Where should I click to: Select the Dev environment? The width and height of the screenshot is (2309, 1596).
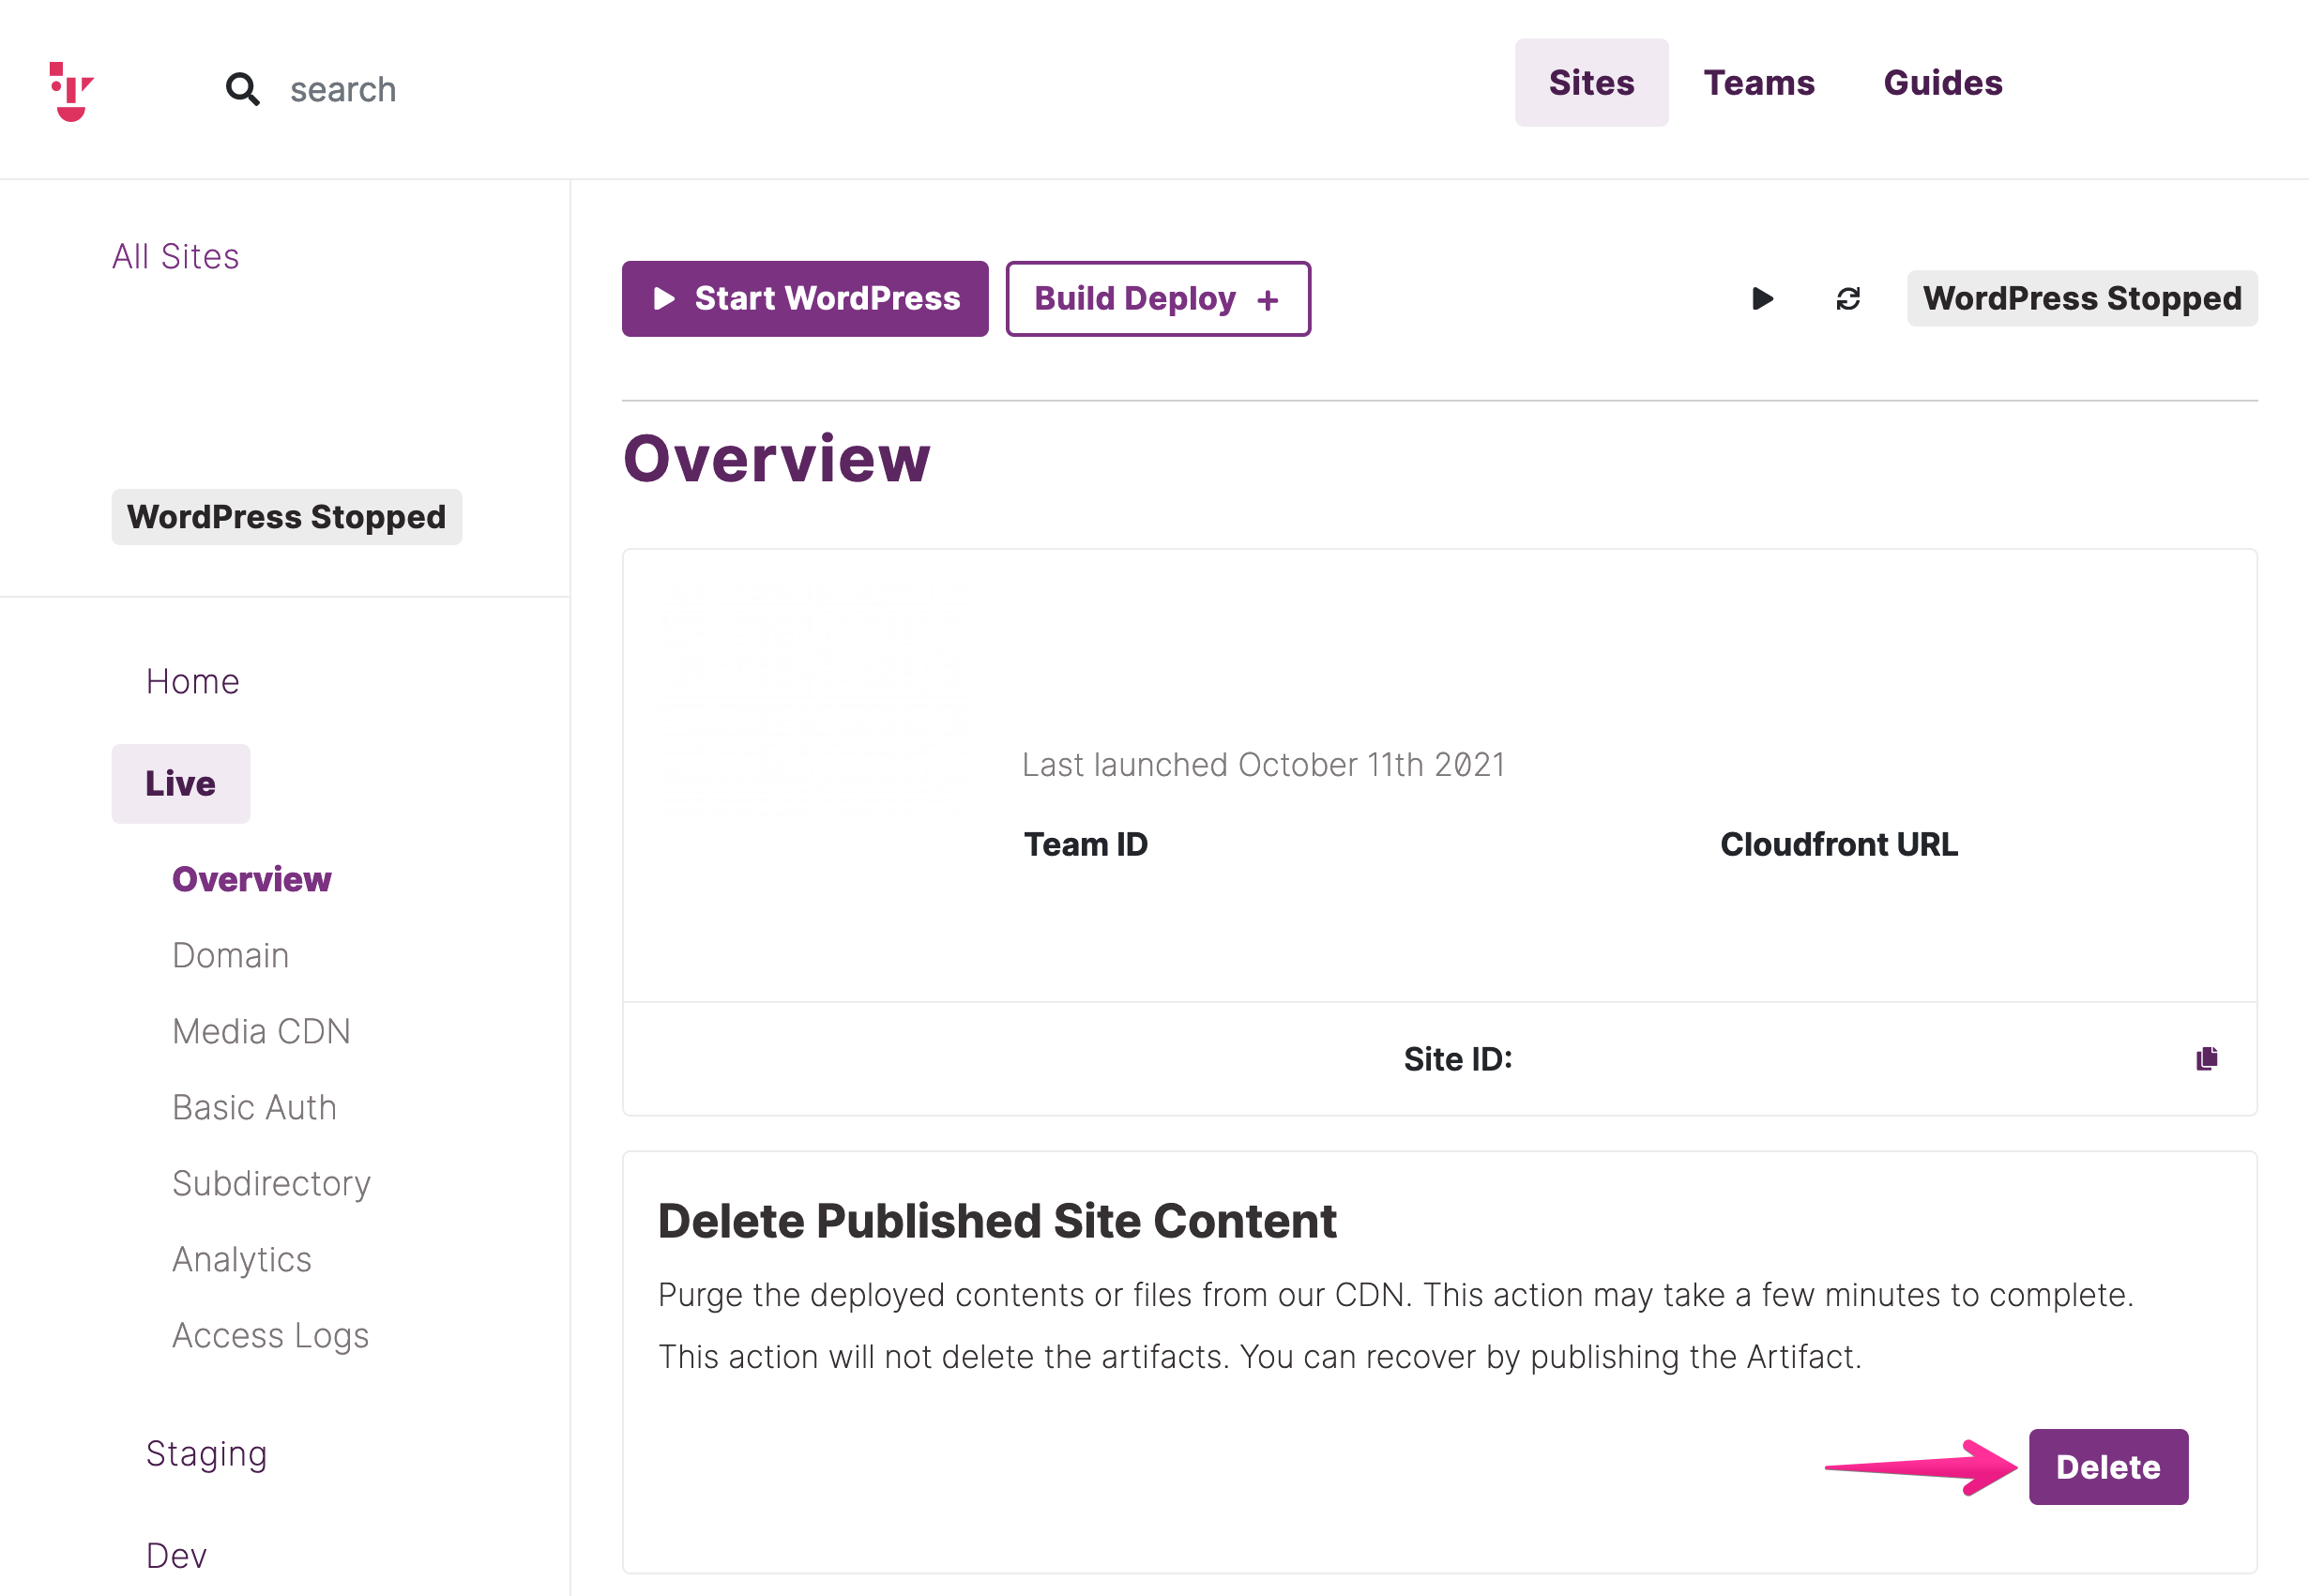coord(176,1555)
